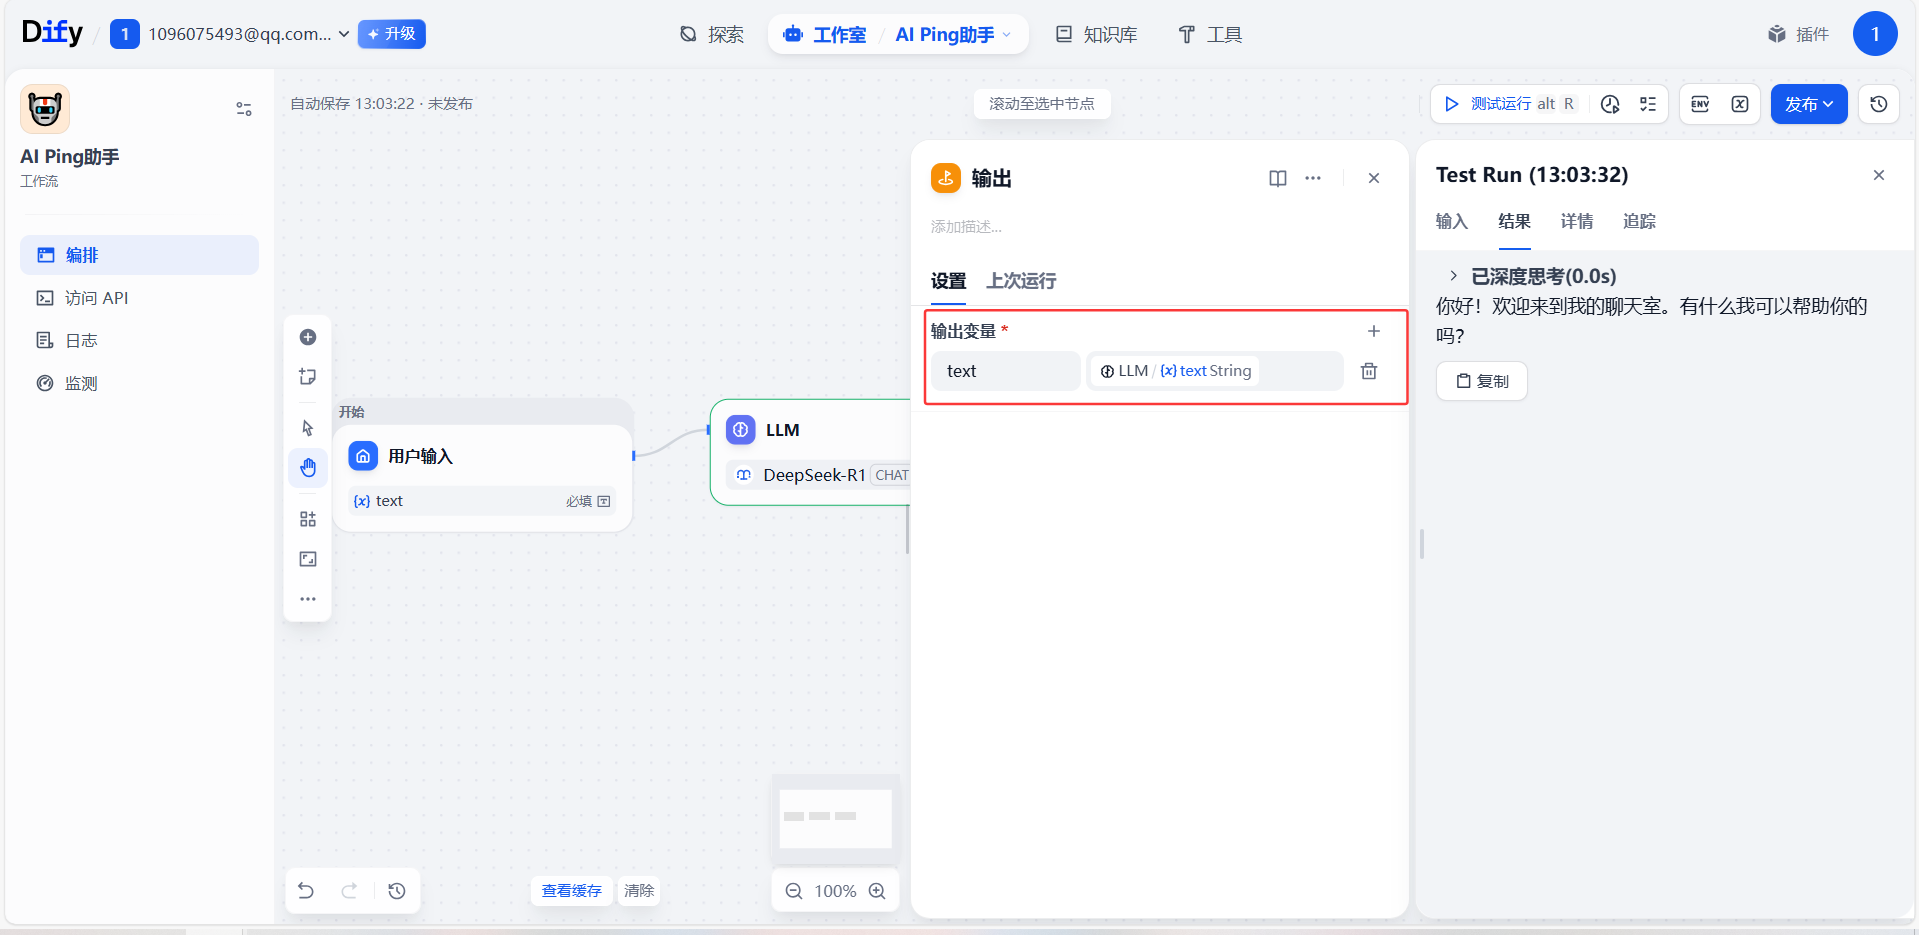Switch to the 上次运行 tab
Screen dimensions: 1919x935
tap(1021, 281)
